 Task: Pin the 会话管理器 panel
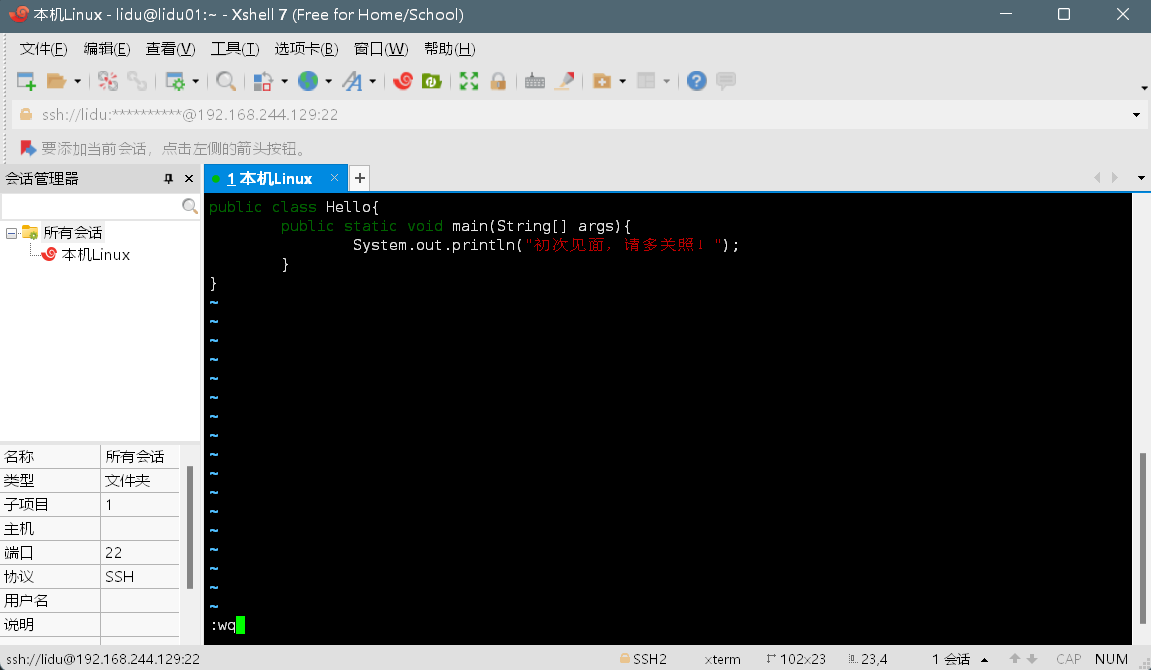[168, 178]
